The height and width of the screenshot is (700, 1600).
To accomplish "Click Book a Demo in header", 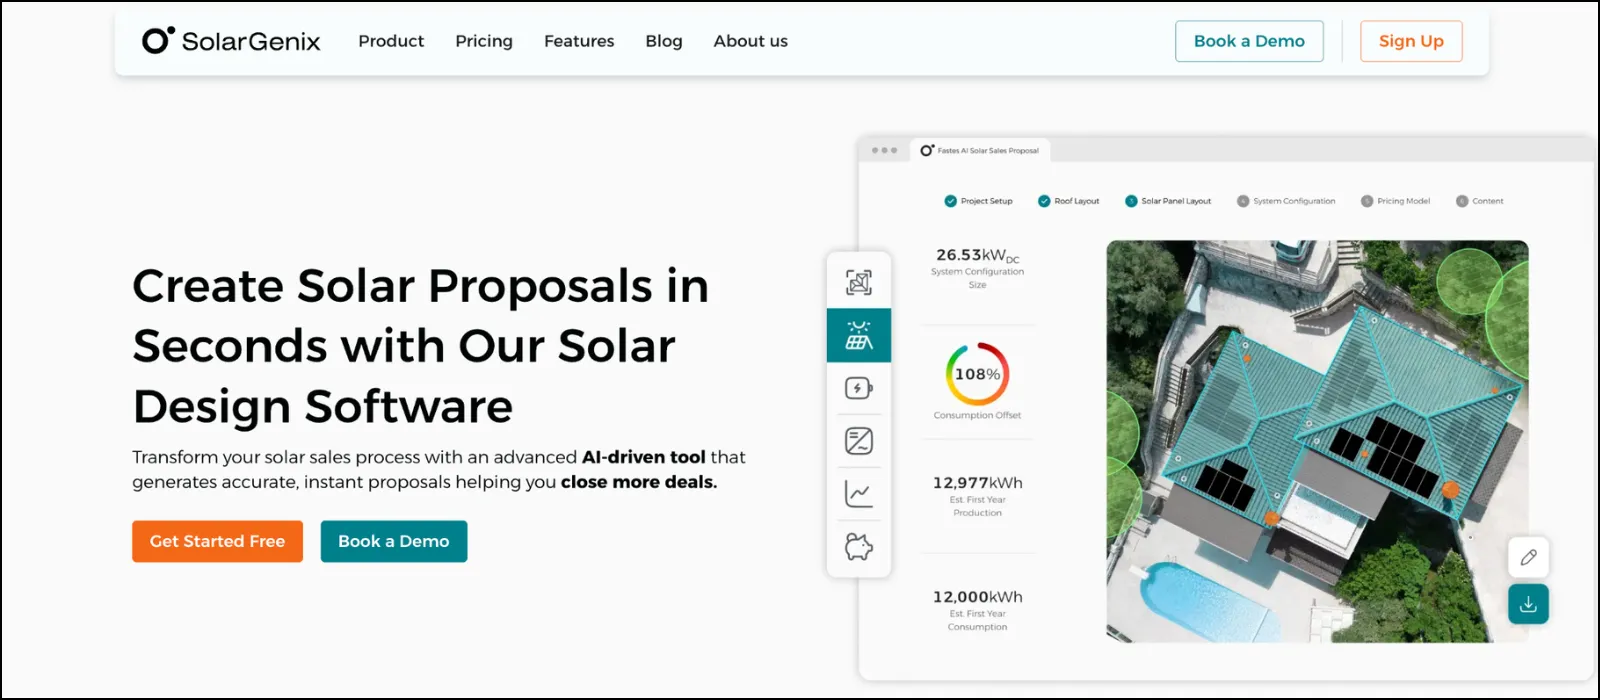I will click(1249, 41).
